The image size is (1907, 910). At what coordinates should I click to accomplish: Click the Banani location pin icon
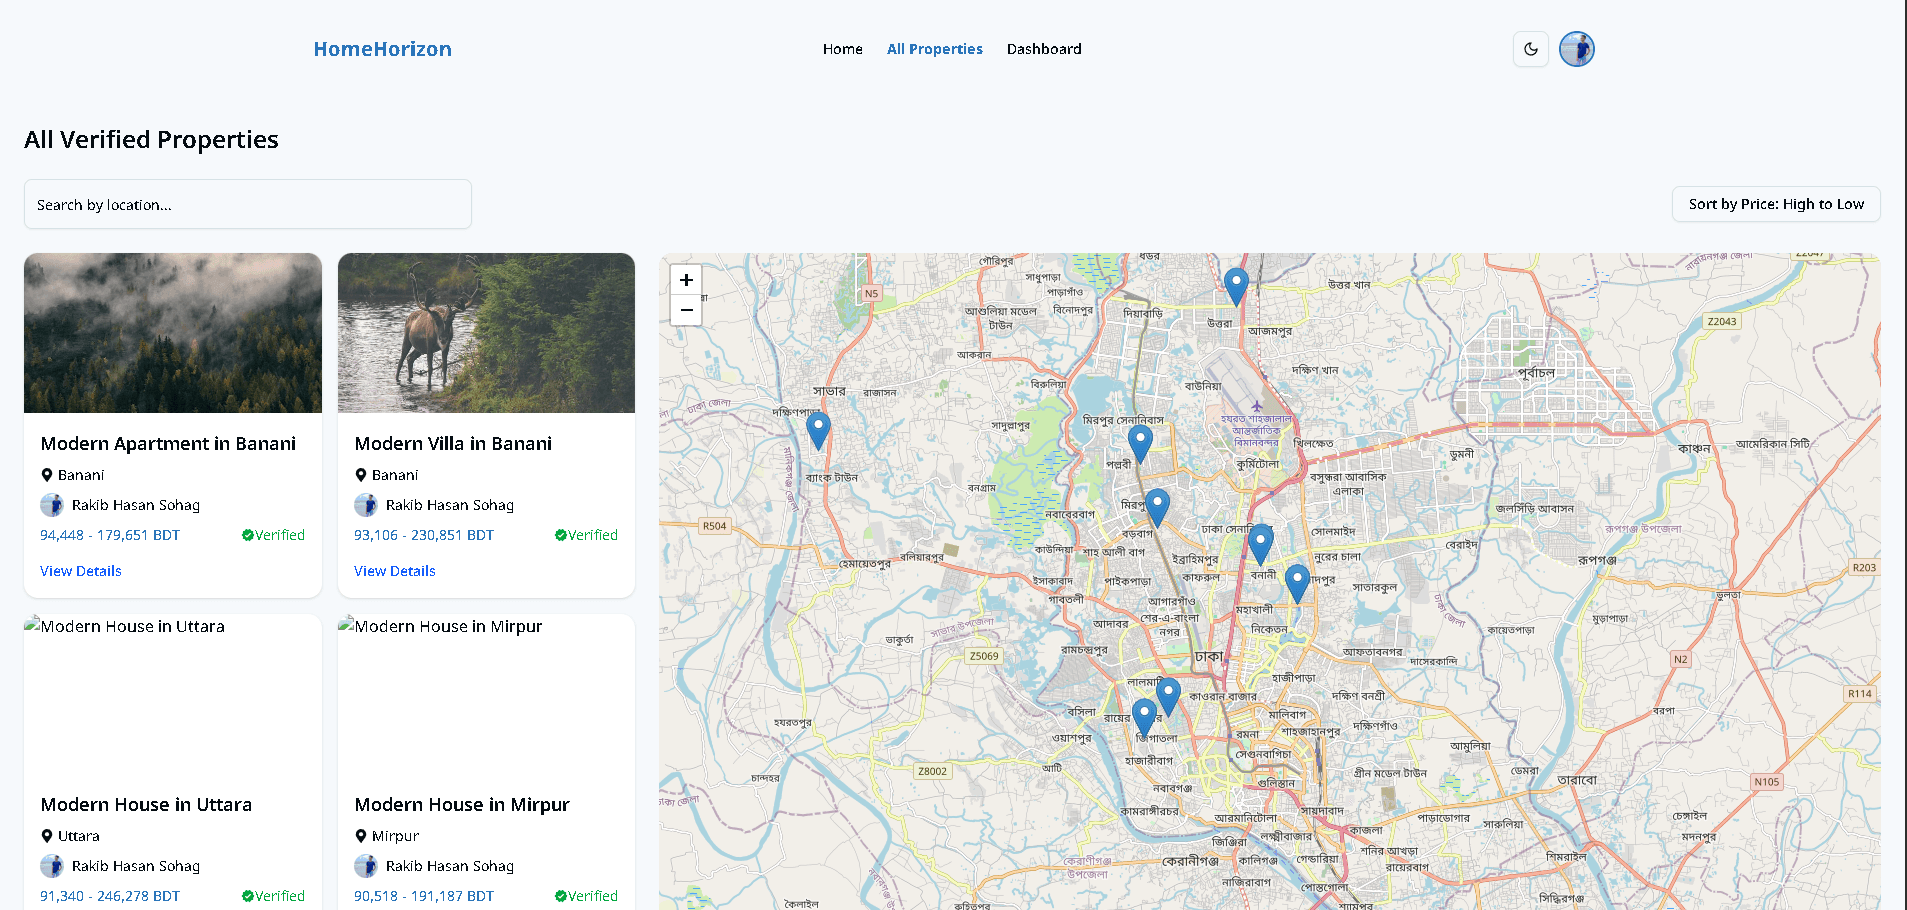coord(47,474)
